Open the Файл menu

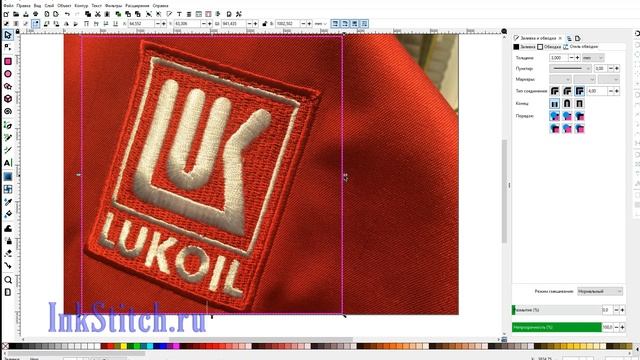(8, 6)
